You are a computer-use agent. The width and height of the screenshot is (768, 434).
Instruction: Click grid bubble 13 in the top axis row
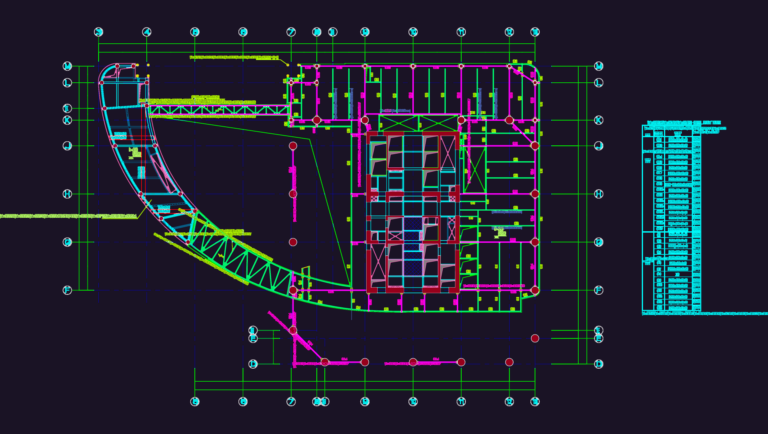pyautogui.click(x=535, y=32)
